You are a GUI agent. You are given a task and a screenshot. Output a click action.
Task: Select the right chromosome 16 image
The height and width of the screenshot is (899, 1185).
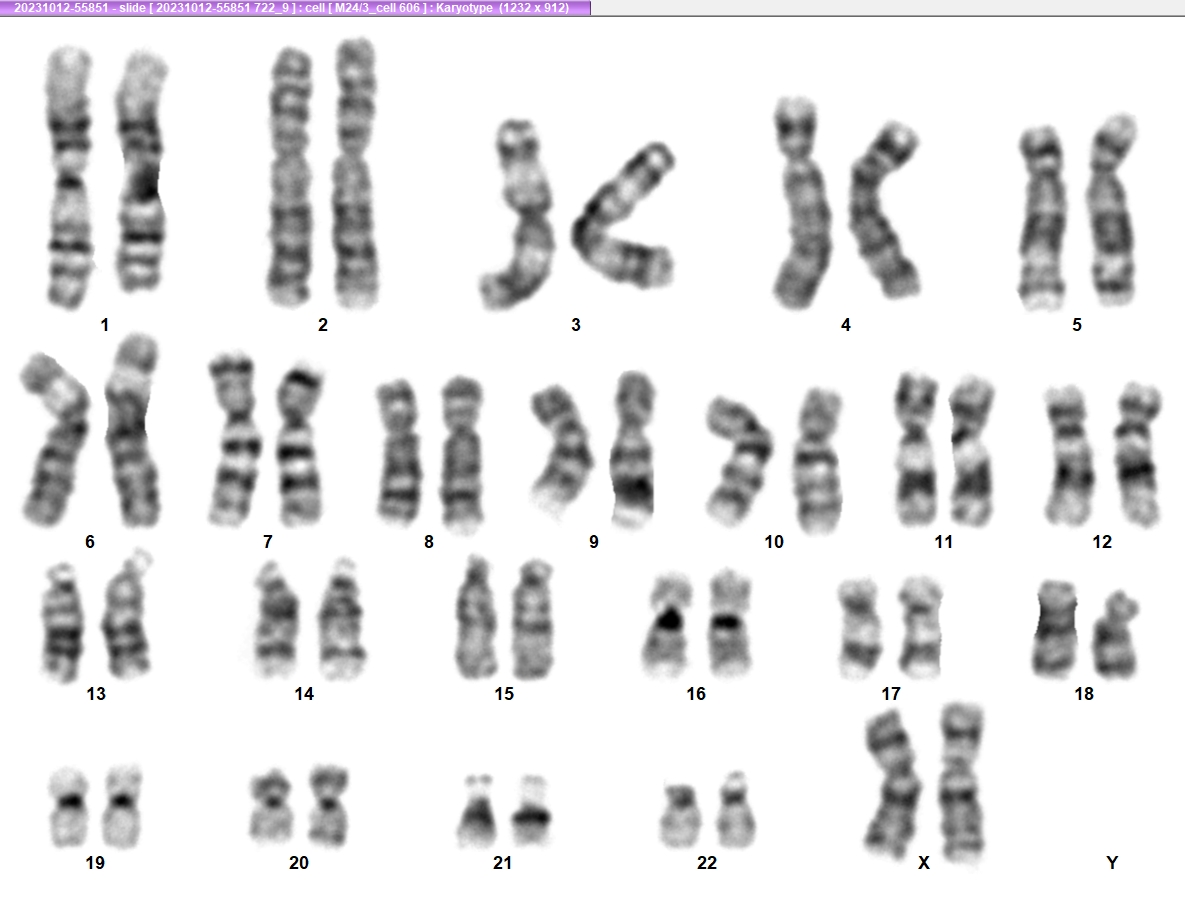pos(729,625)
